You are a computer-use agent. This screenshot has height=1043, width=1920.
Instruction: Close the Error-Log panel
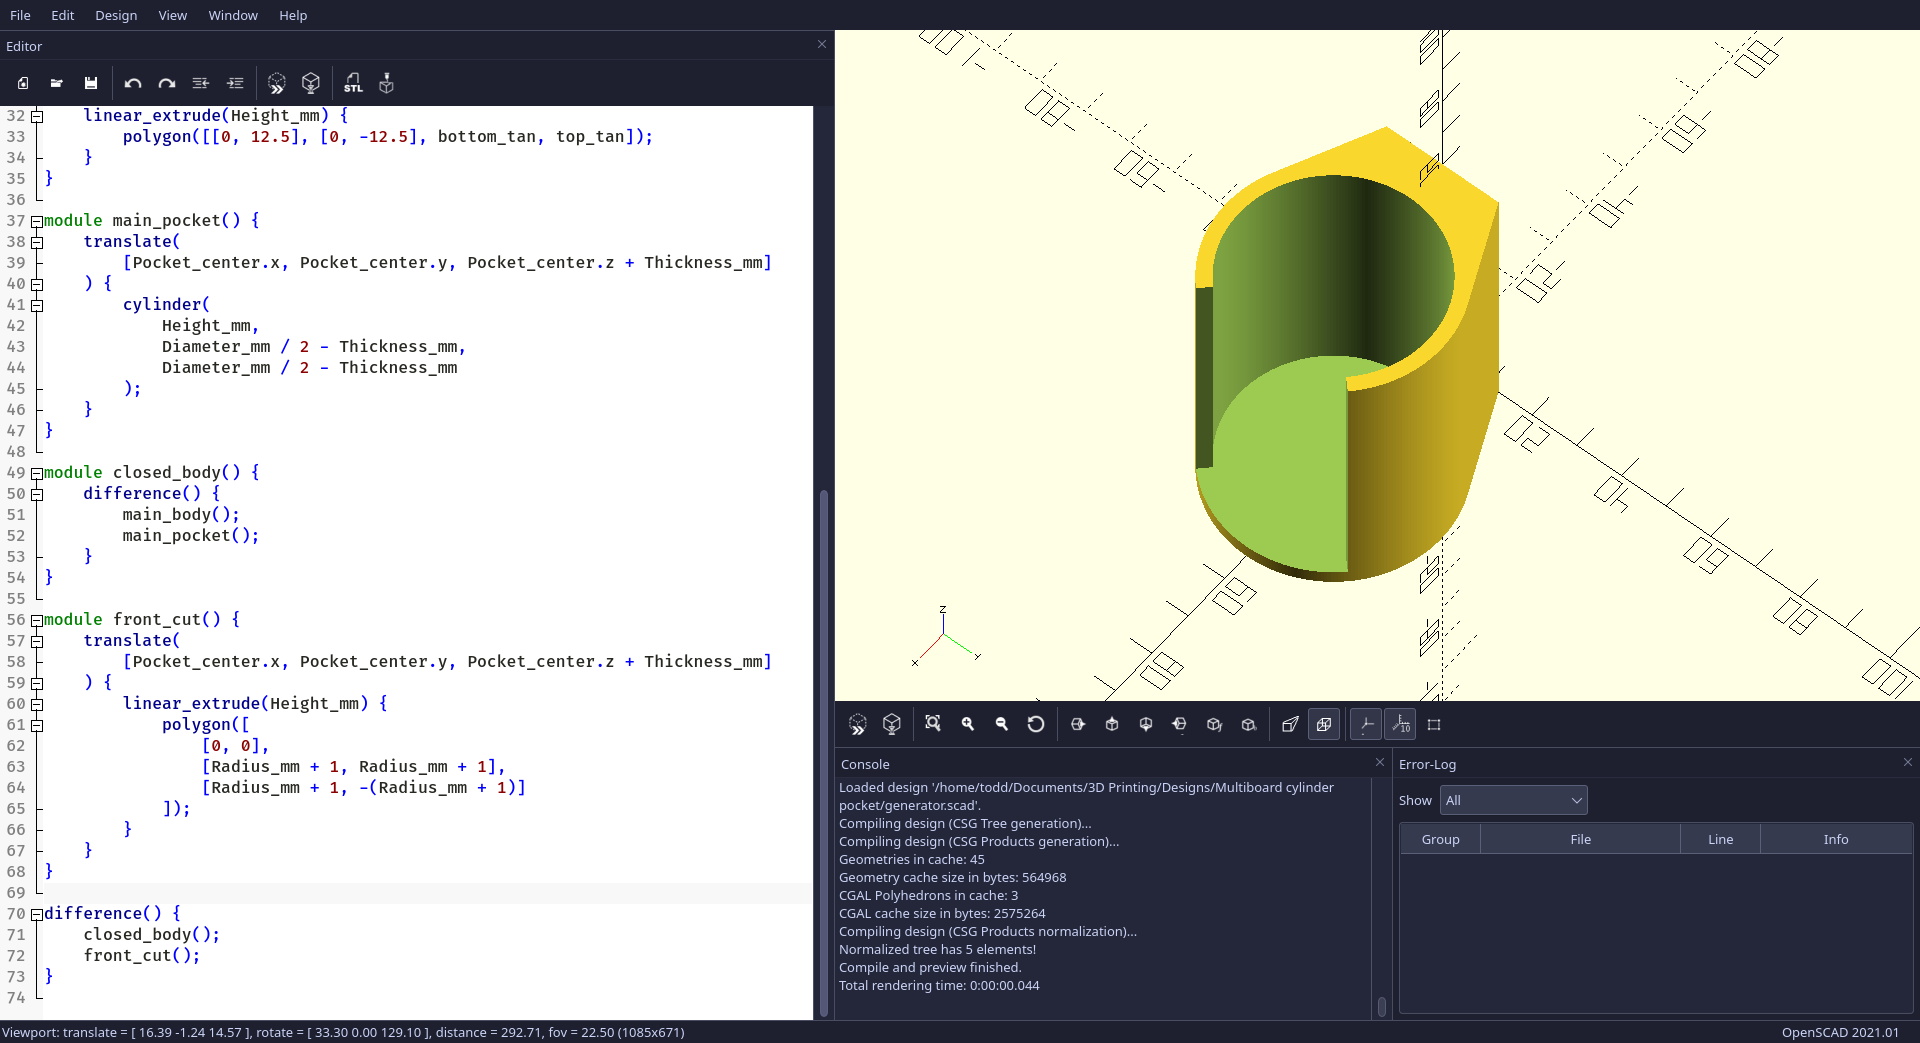click(x=1908, y=762)
